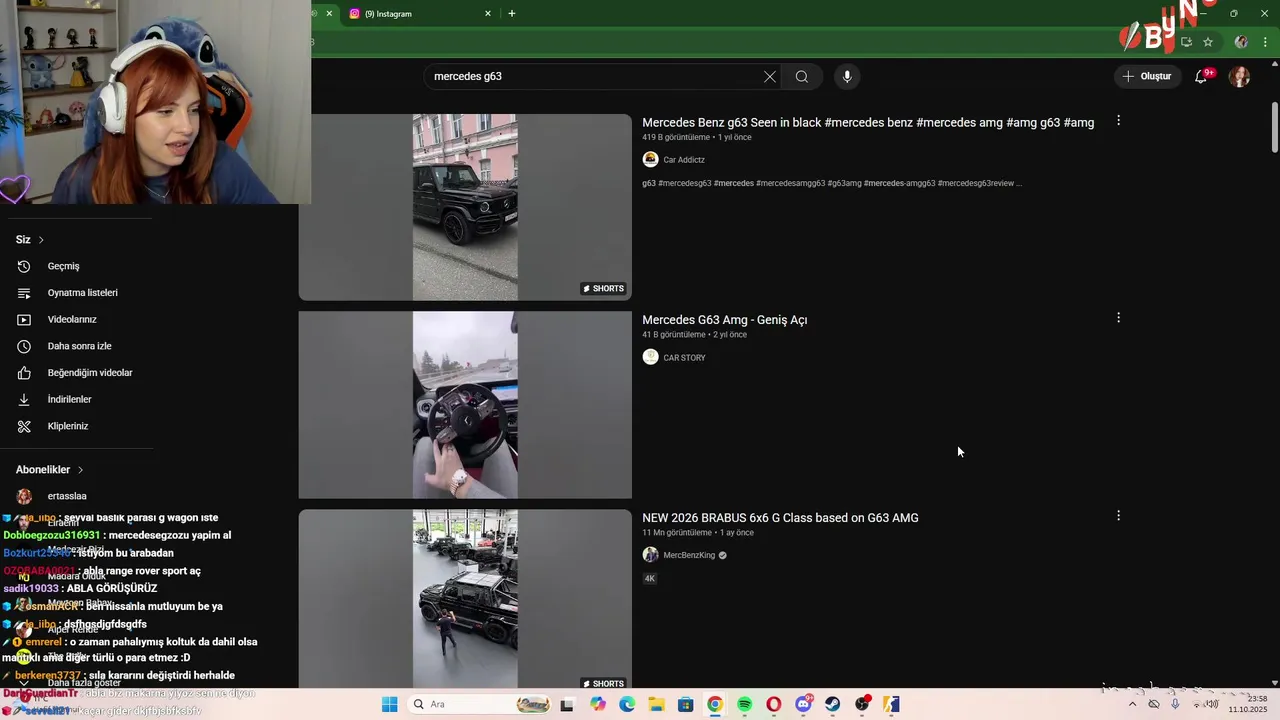
Task: Clear the search box with the X icon
Action: (769, 77)
